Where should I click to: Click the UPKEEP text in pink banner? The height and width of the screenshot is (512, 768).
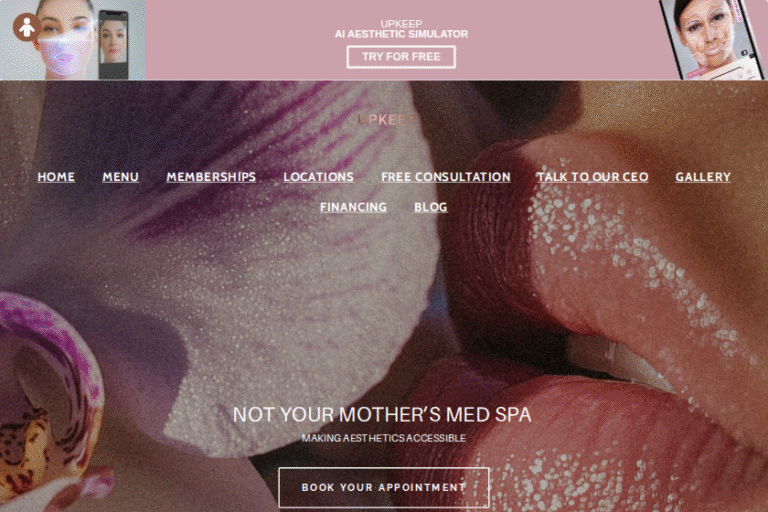point(401,24)
